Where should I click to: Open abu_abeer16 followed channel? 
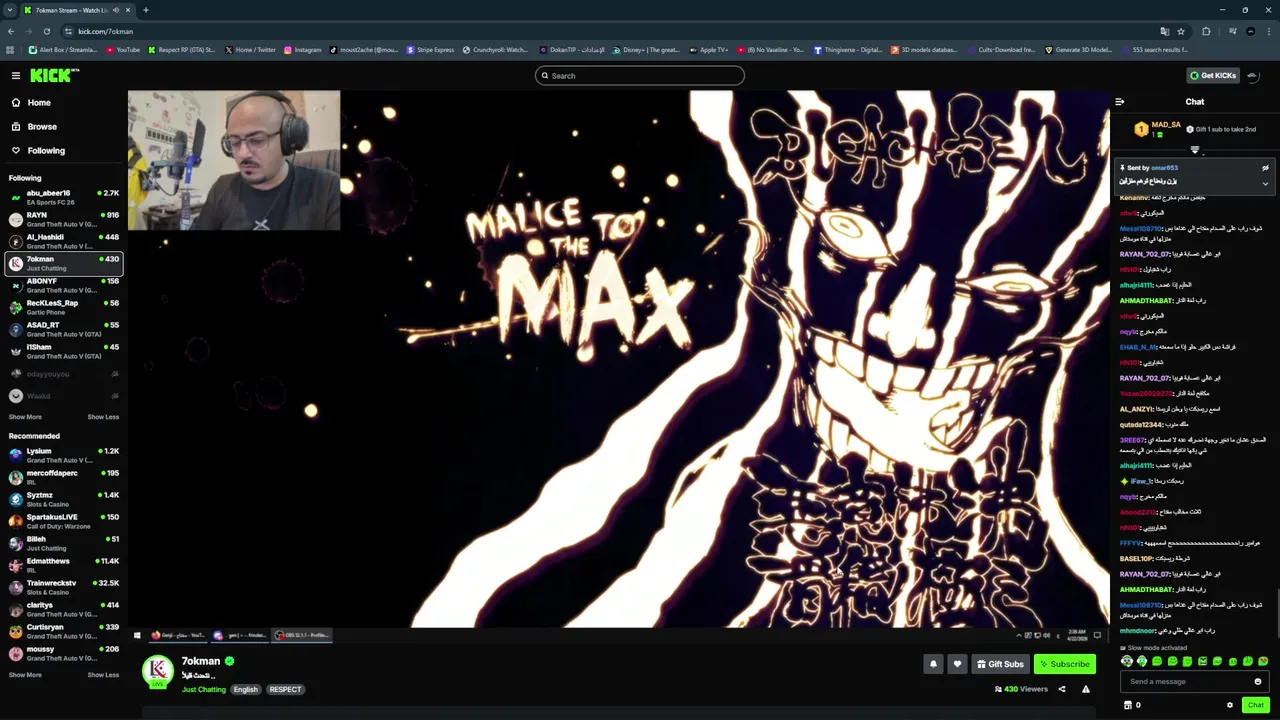[x=64, y=197]
